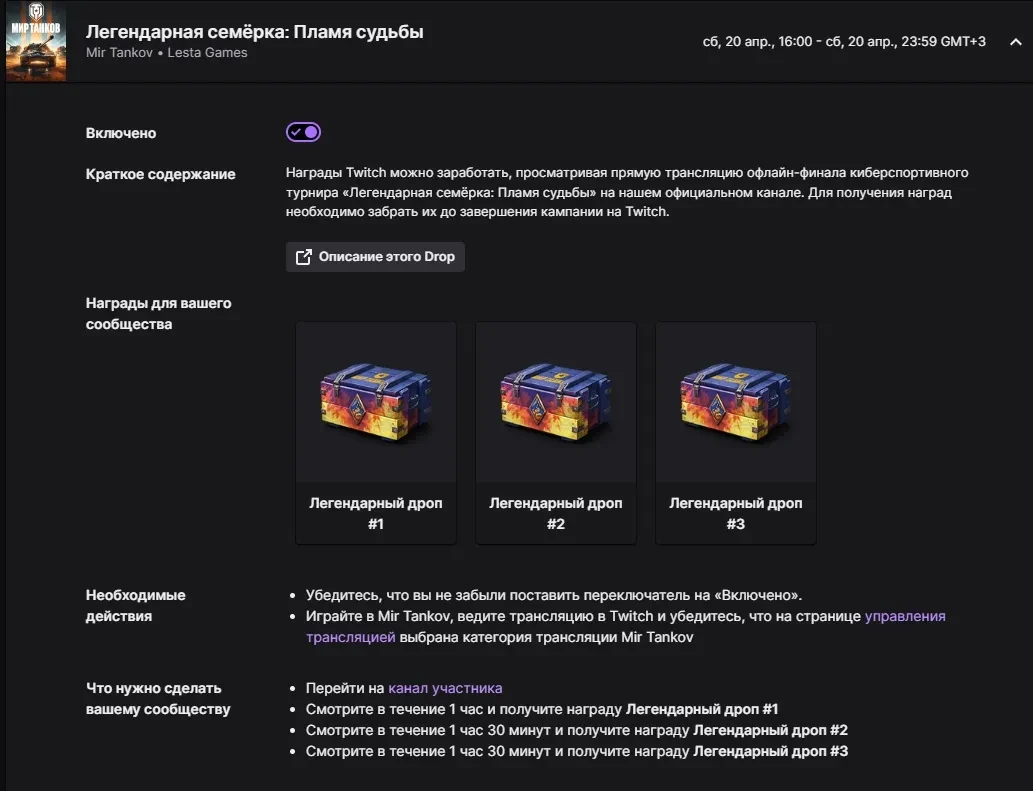Image resolution: width=1033 pixels, height=791 pixels.
Task: Click the "Краткое содержание" section heading
Action: coord(161,174)
